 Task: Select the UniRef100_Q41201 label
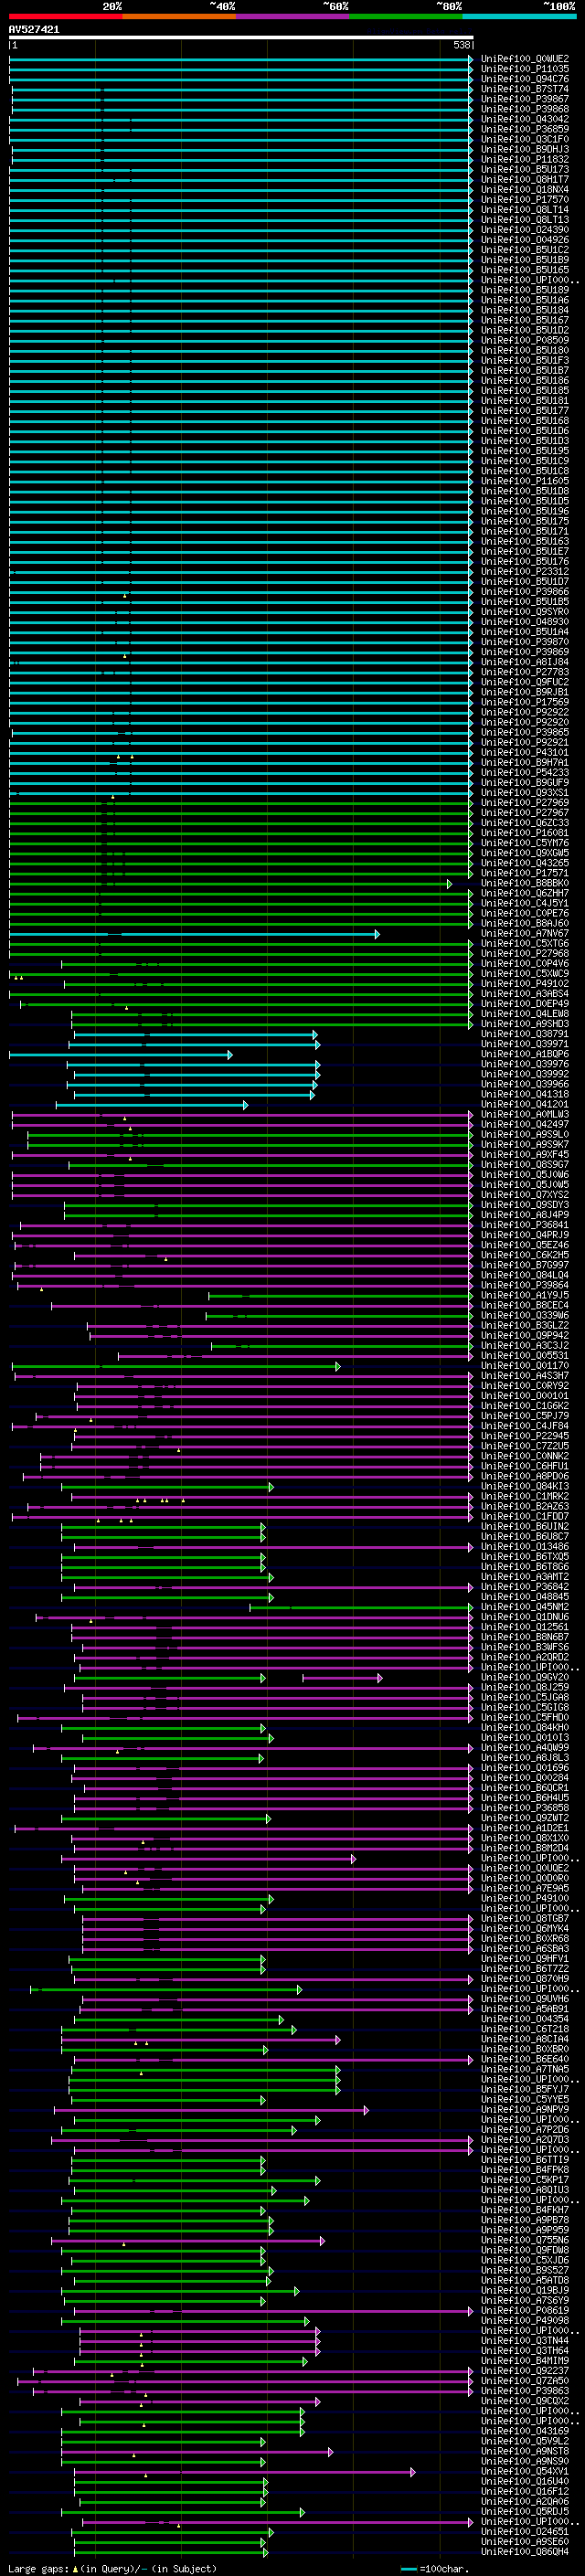pos(525,1104)
